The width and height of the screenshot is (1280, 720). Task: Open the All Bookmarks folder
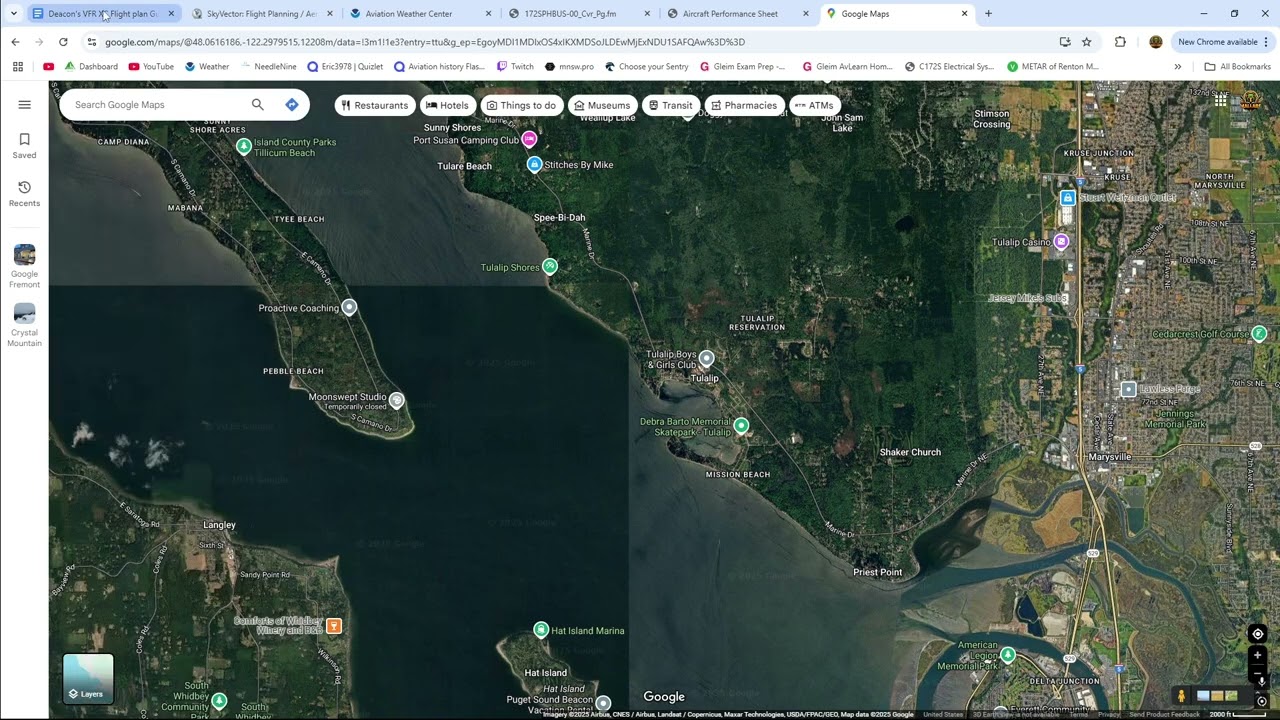point(1237,67)
